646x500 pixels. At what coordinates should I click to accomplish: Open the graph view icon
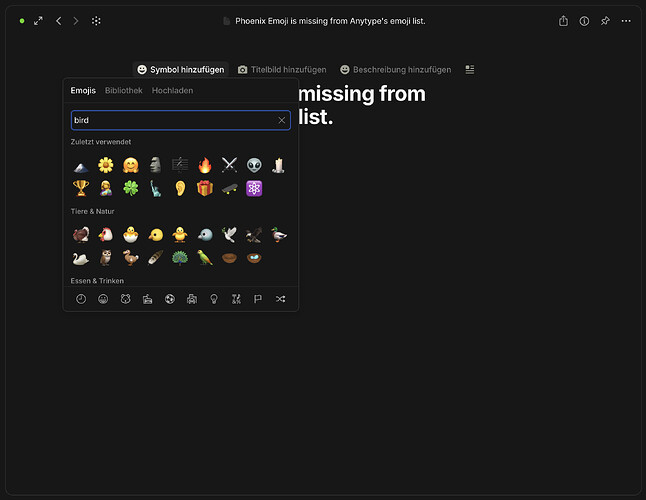96,21
